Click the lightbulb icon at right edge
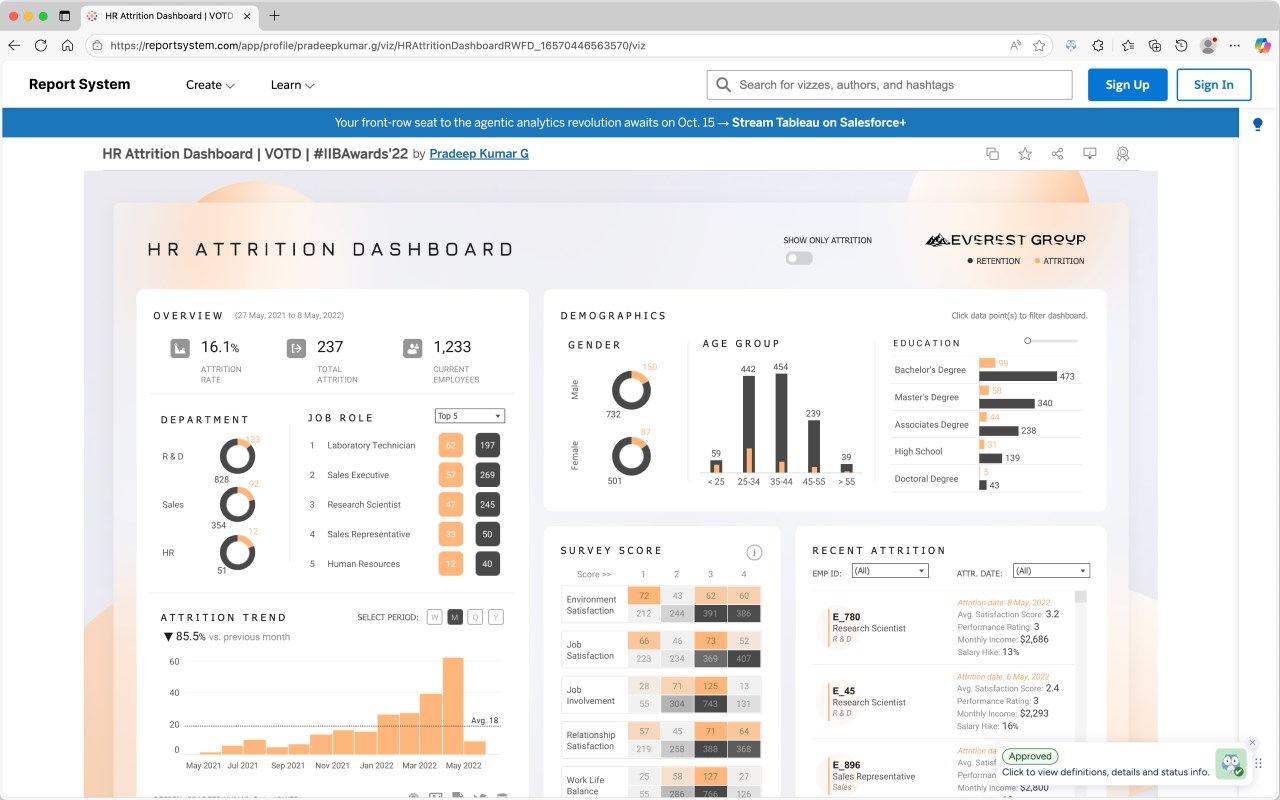 pos(1258,125)
